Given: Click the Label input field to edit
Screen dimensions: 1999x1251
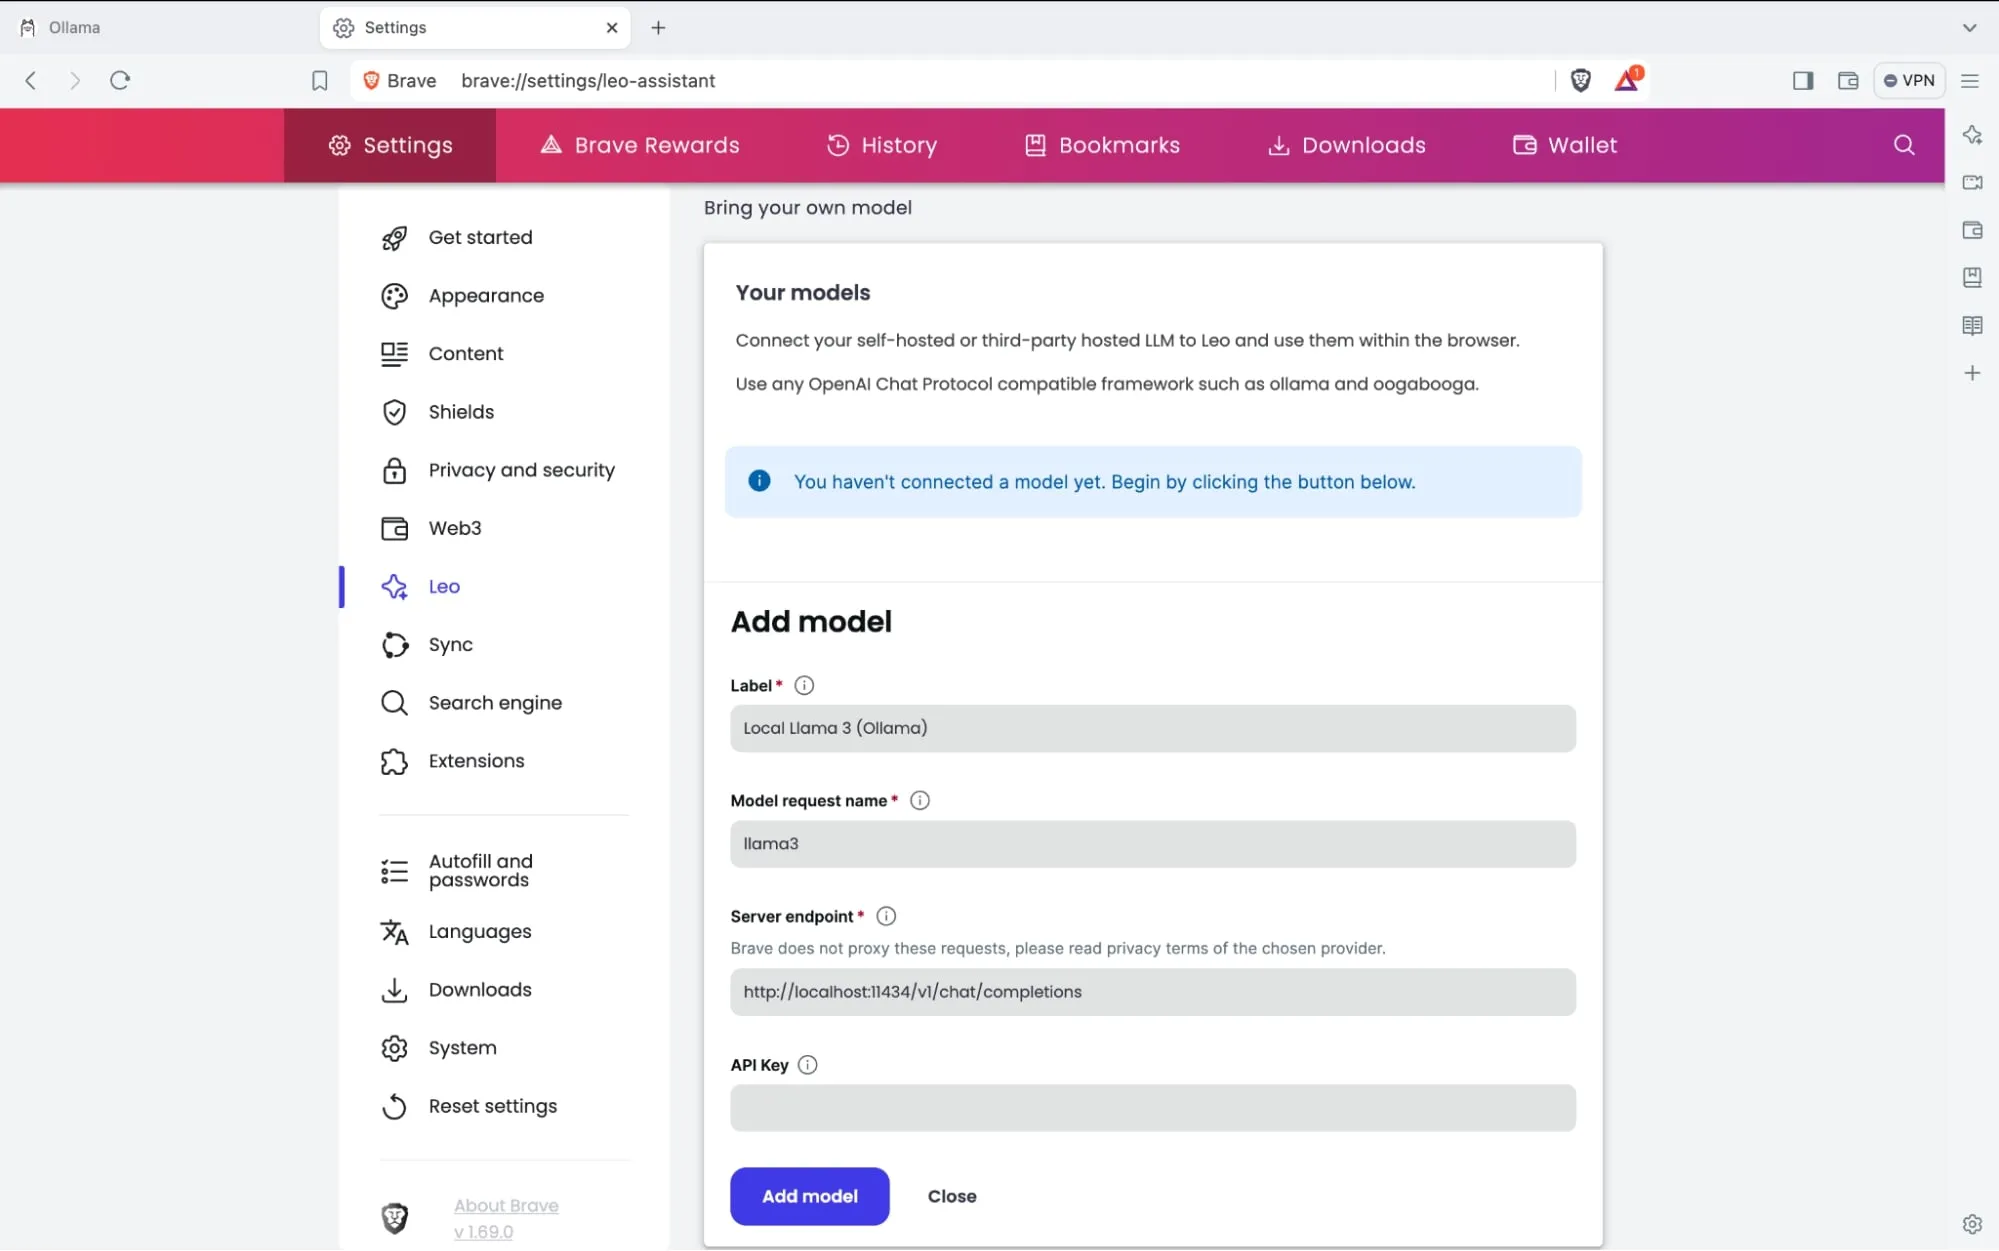Looking at the screenshot, I should pyautogui.click(x=1153, y=728).
